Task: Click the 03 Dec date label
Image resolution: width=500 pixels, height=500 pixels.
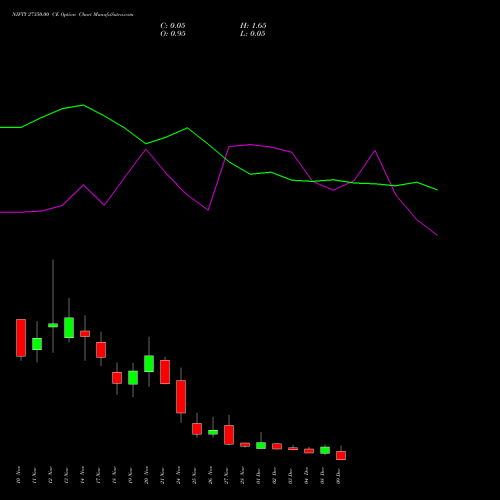Action: [x=290, y=475]
